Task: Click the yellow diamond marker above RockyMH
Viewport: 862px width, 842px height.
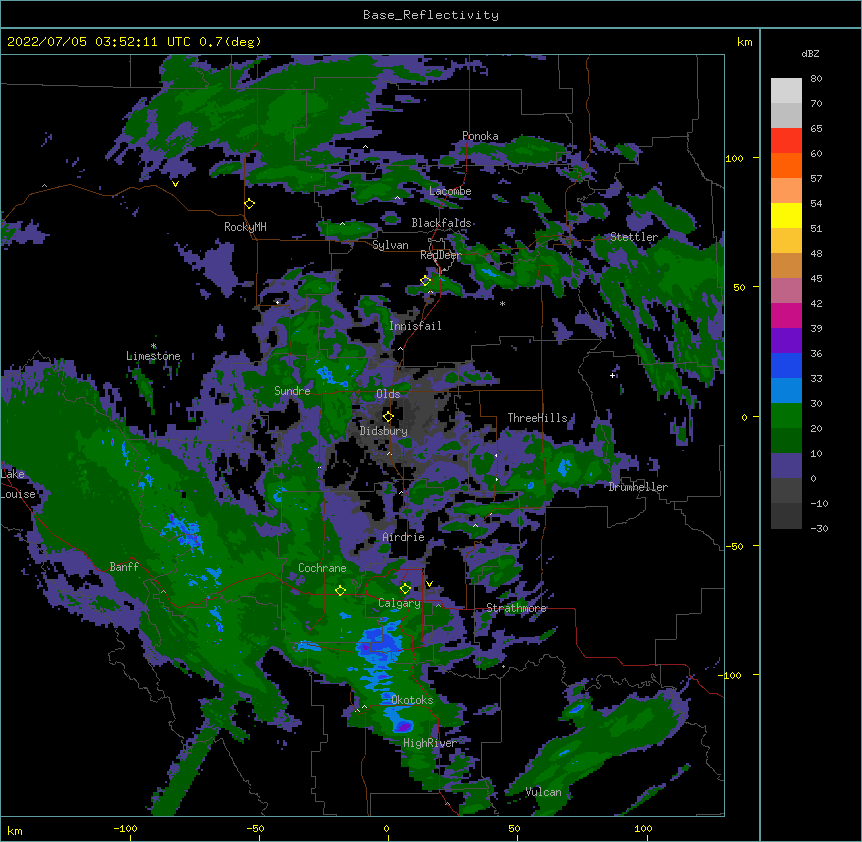Action: [250, 204]
